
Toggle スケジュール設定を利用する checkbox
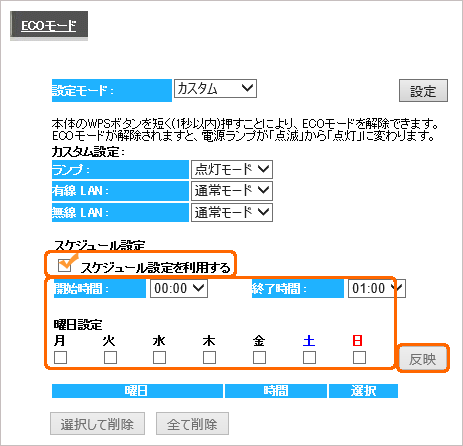(x=64, y=265)
